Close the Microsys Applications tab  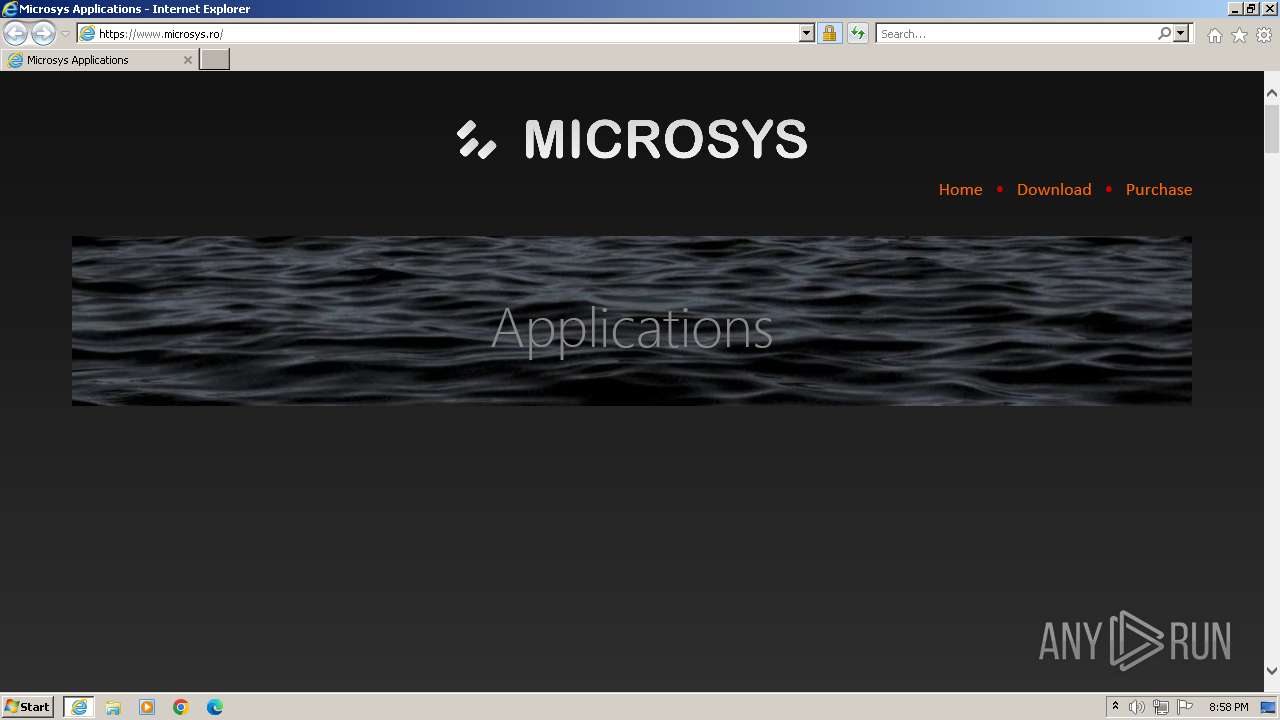(x=187, y=60)
